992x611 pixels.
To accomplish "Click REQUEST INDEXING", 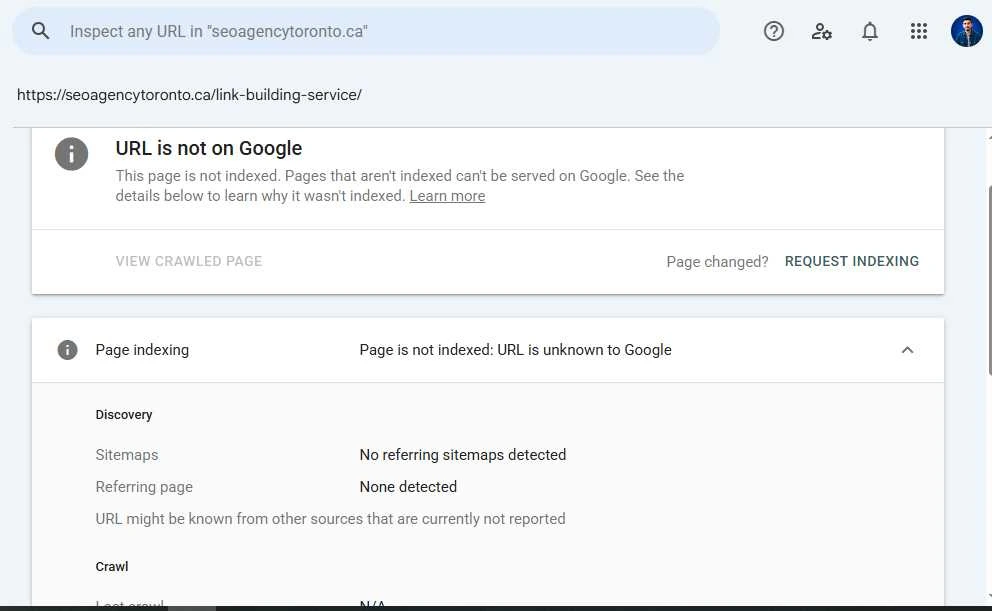I will [852, 261].
